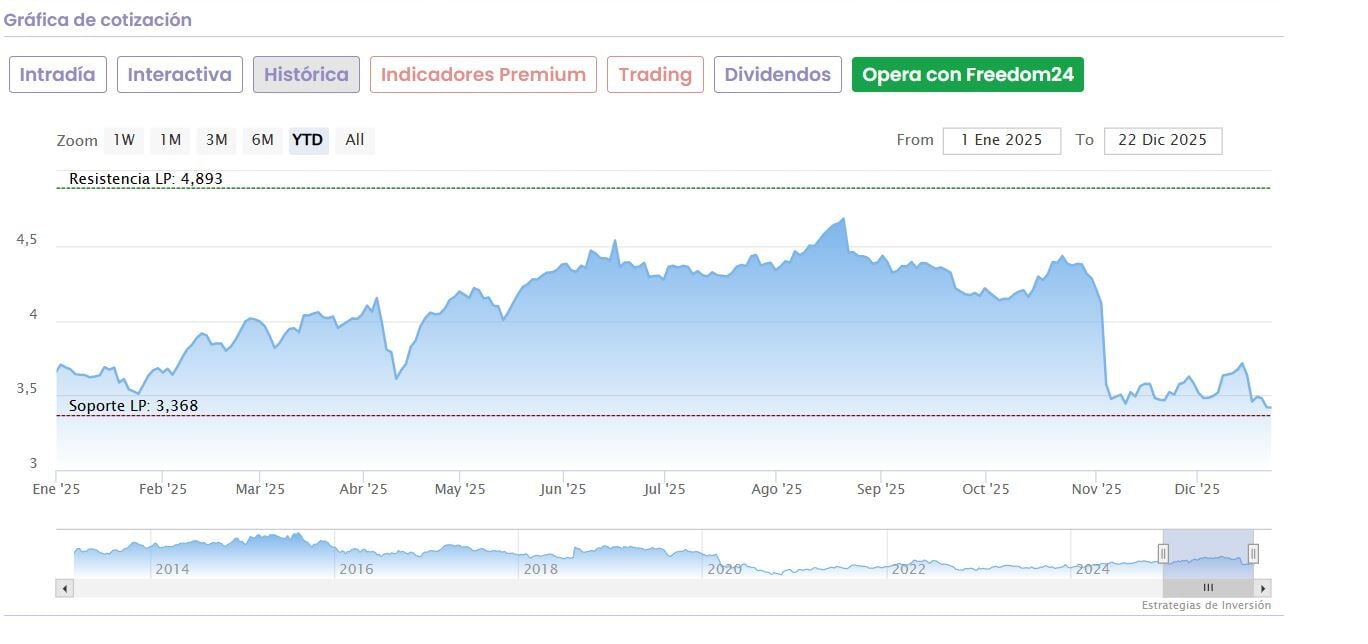Click the navigator scrollbar thumb grip
1368x644 pixels.
[x=1208, y=588]
